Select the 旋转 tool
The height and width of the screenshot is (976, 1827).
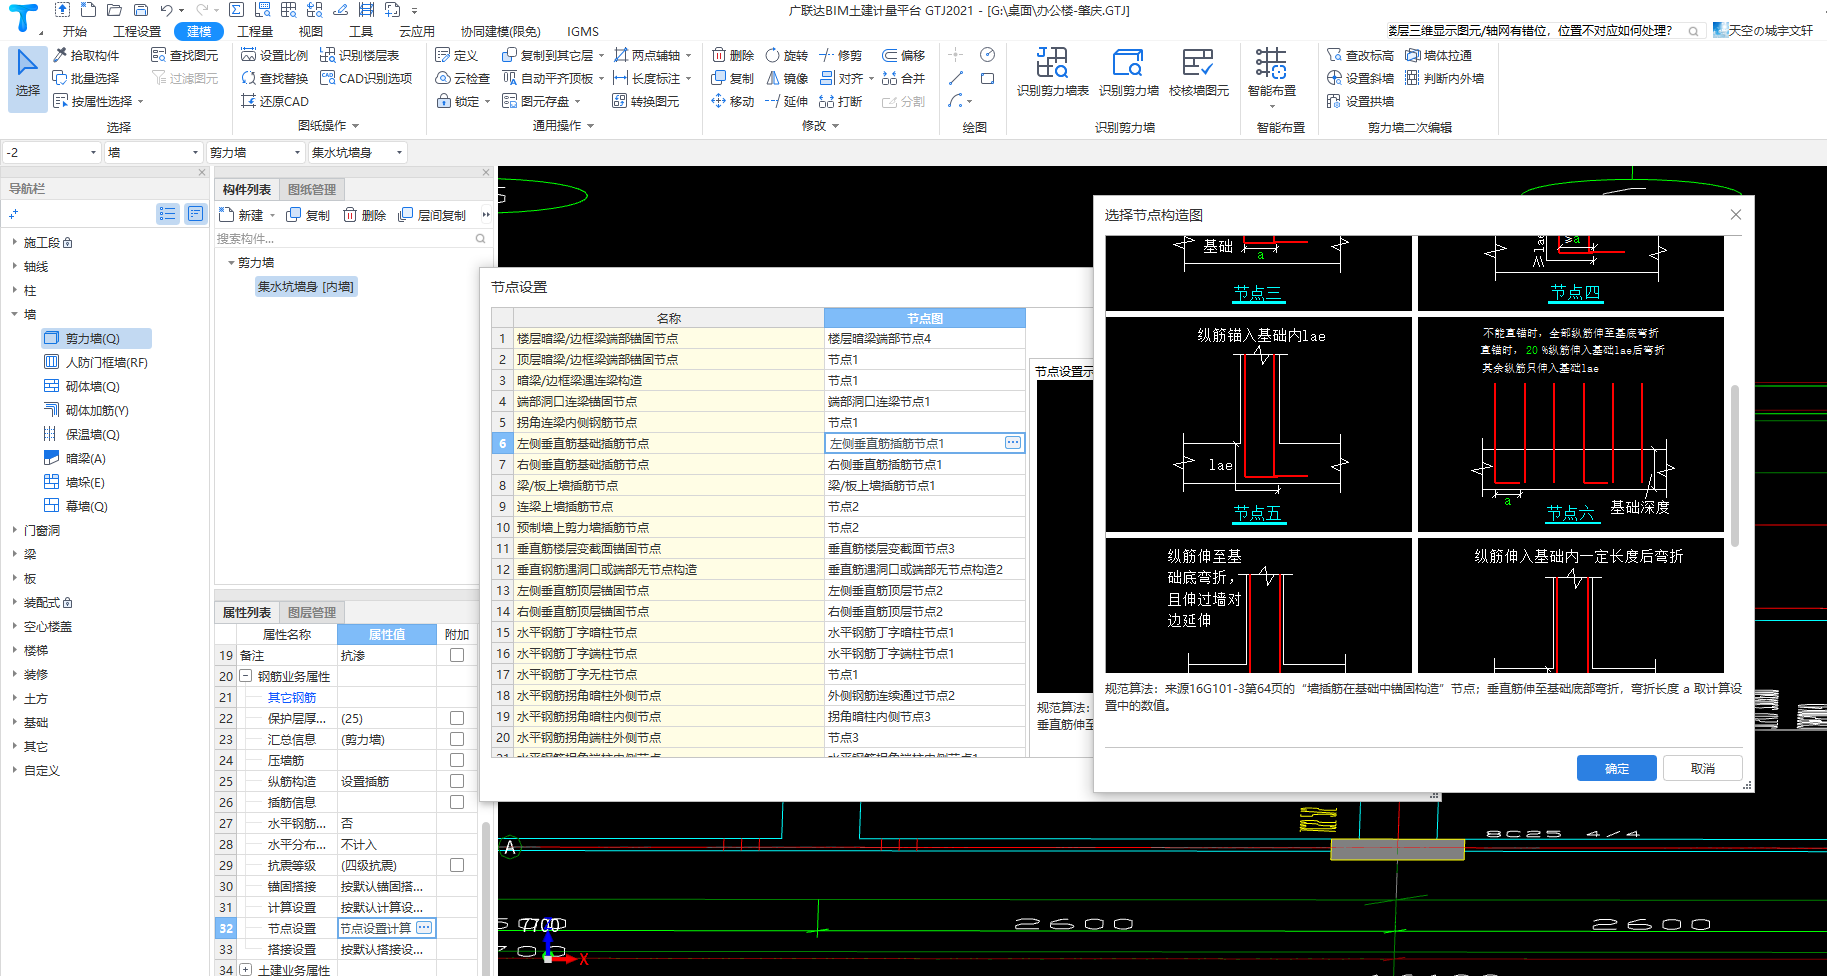pyautogui.click(x=787, y=55)
